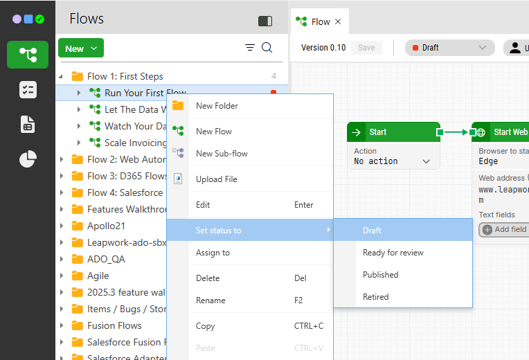
Task: Open the pie chart reporting icon
Action: point(28,159)
